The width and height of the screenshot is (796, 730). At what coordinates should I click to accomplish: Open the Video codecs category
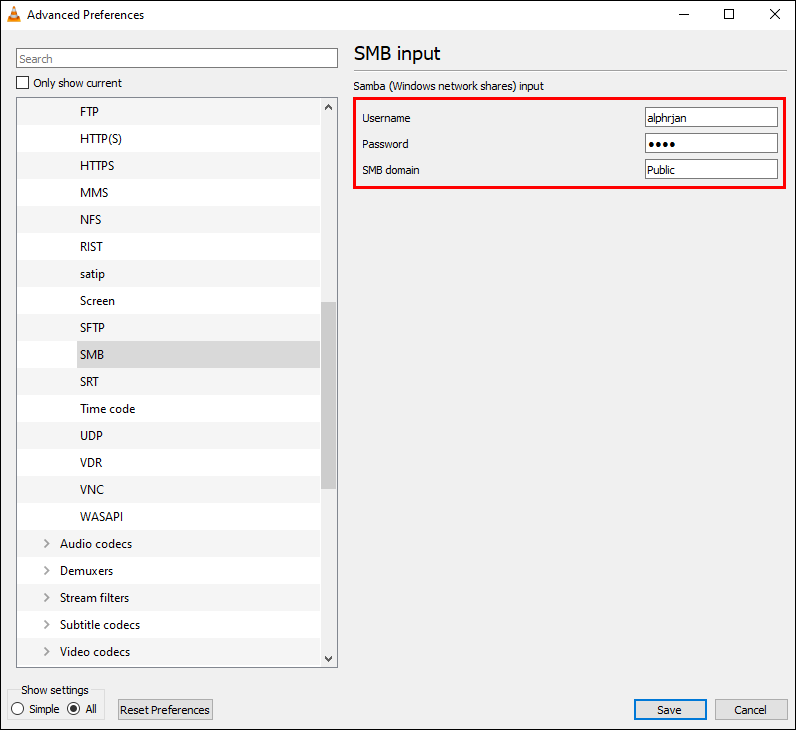[x=94, y=651]
